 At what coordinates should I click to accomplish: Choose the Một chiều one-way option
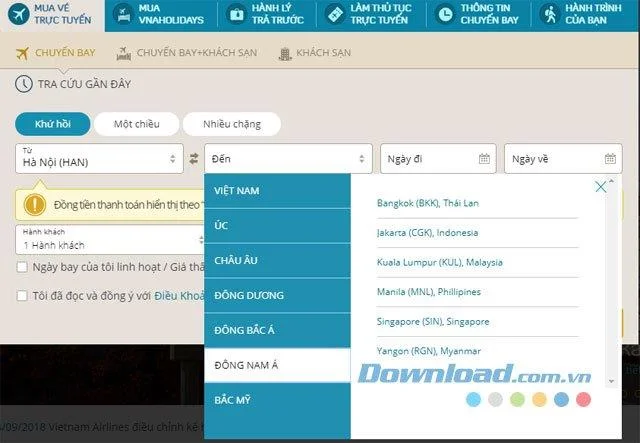[137, 124]
